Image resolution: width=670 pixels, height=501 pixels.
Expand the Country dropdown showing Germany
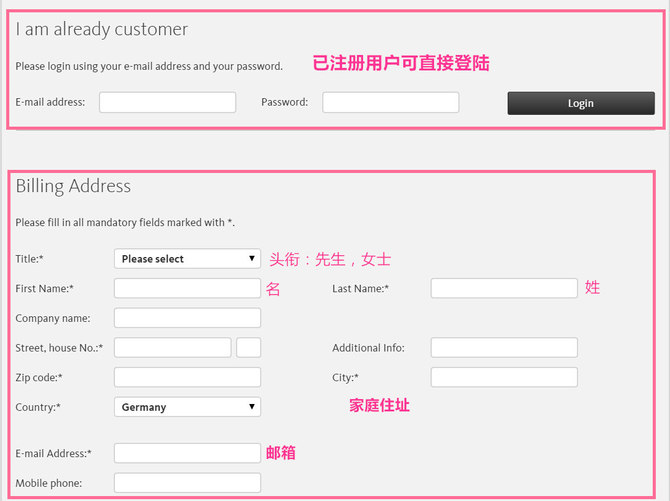coord(187,407)
